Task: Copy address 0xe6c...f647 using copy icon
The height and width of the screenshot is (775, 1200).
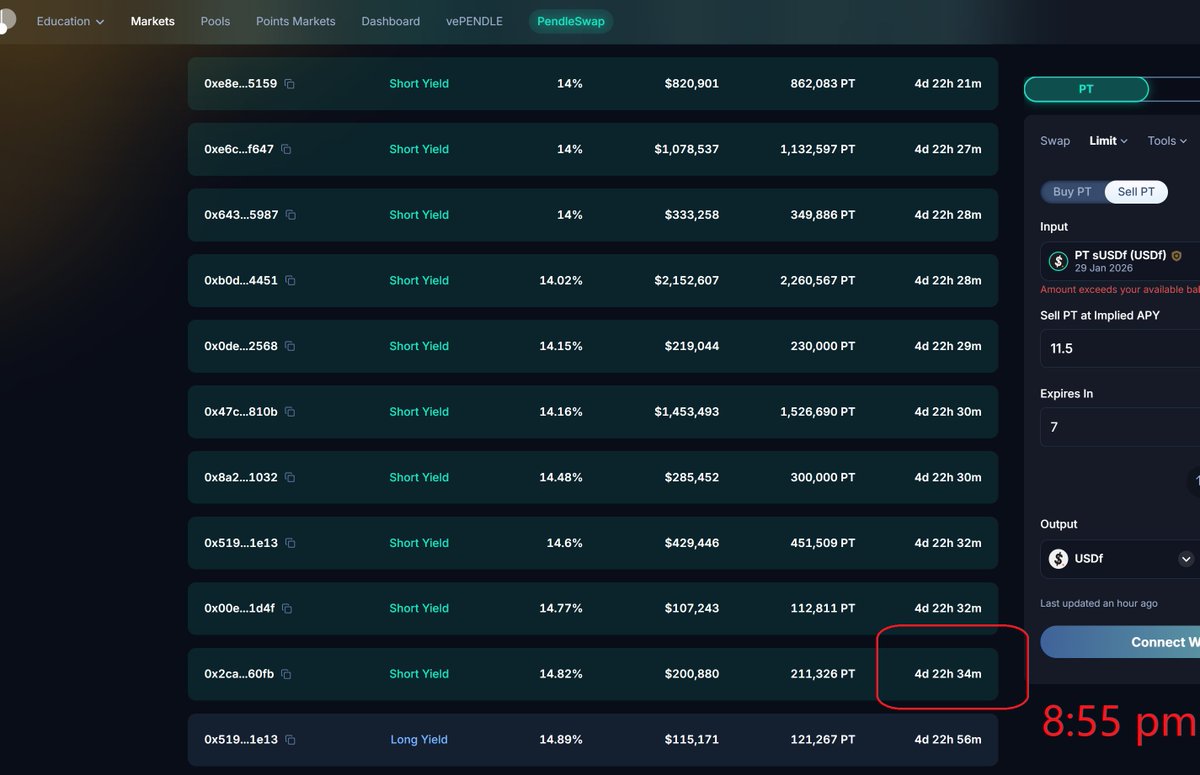Action: 286,149
